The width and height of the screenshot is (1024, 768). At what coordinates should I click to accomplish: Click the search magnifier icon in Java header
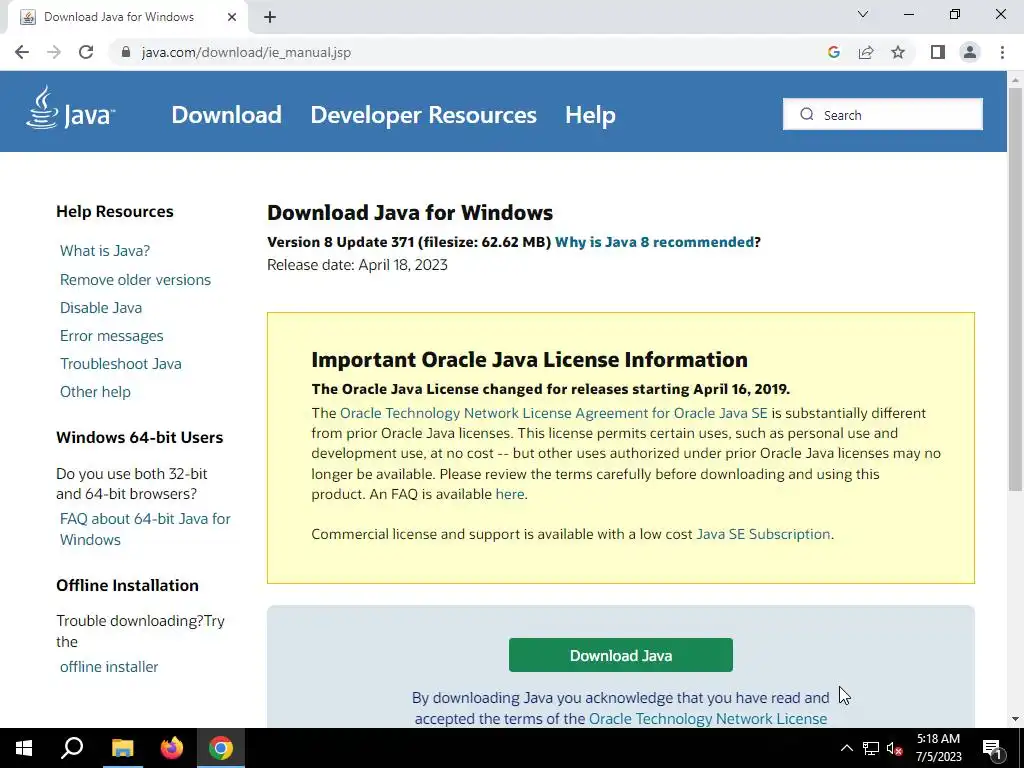coord(807,114)
